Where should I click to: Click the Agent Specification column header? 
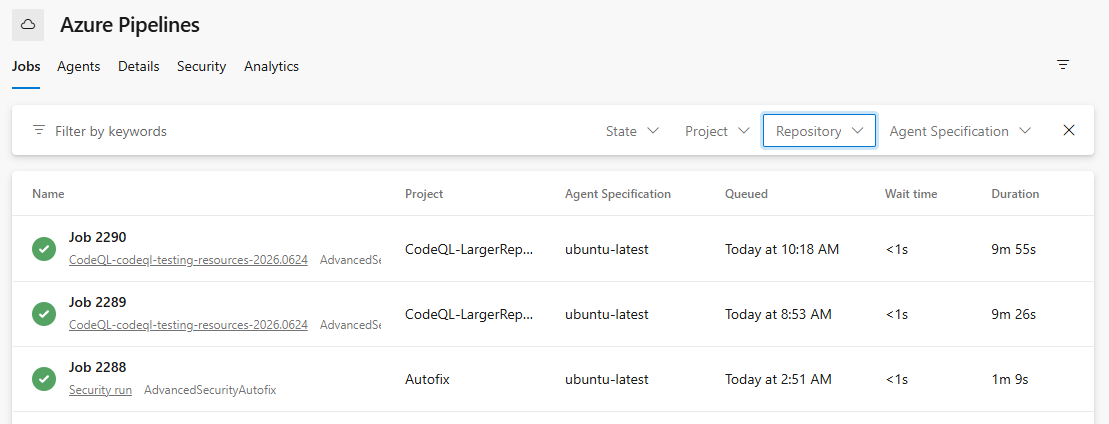click(617, 193)
